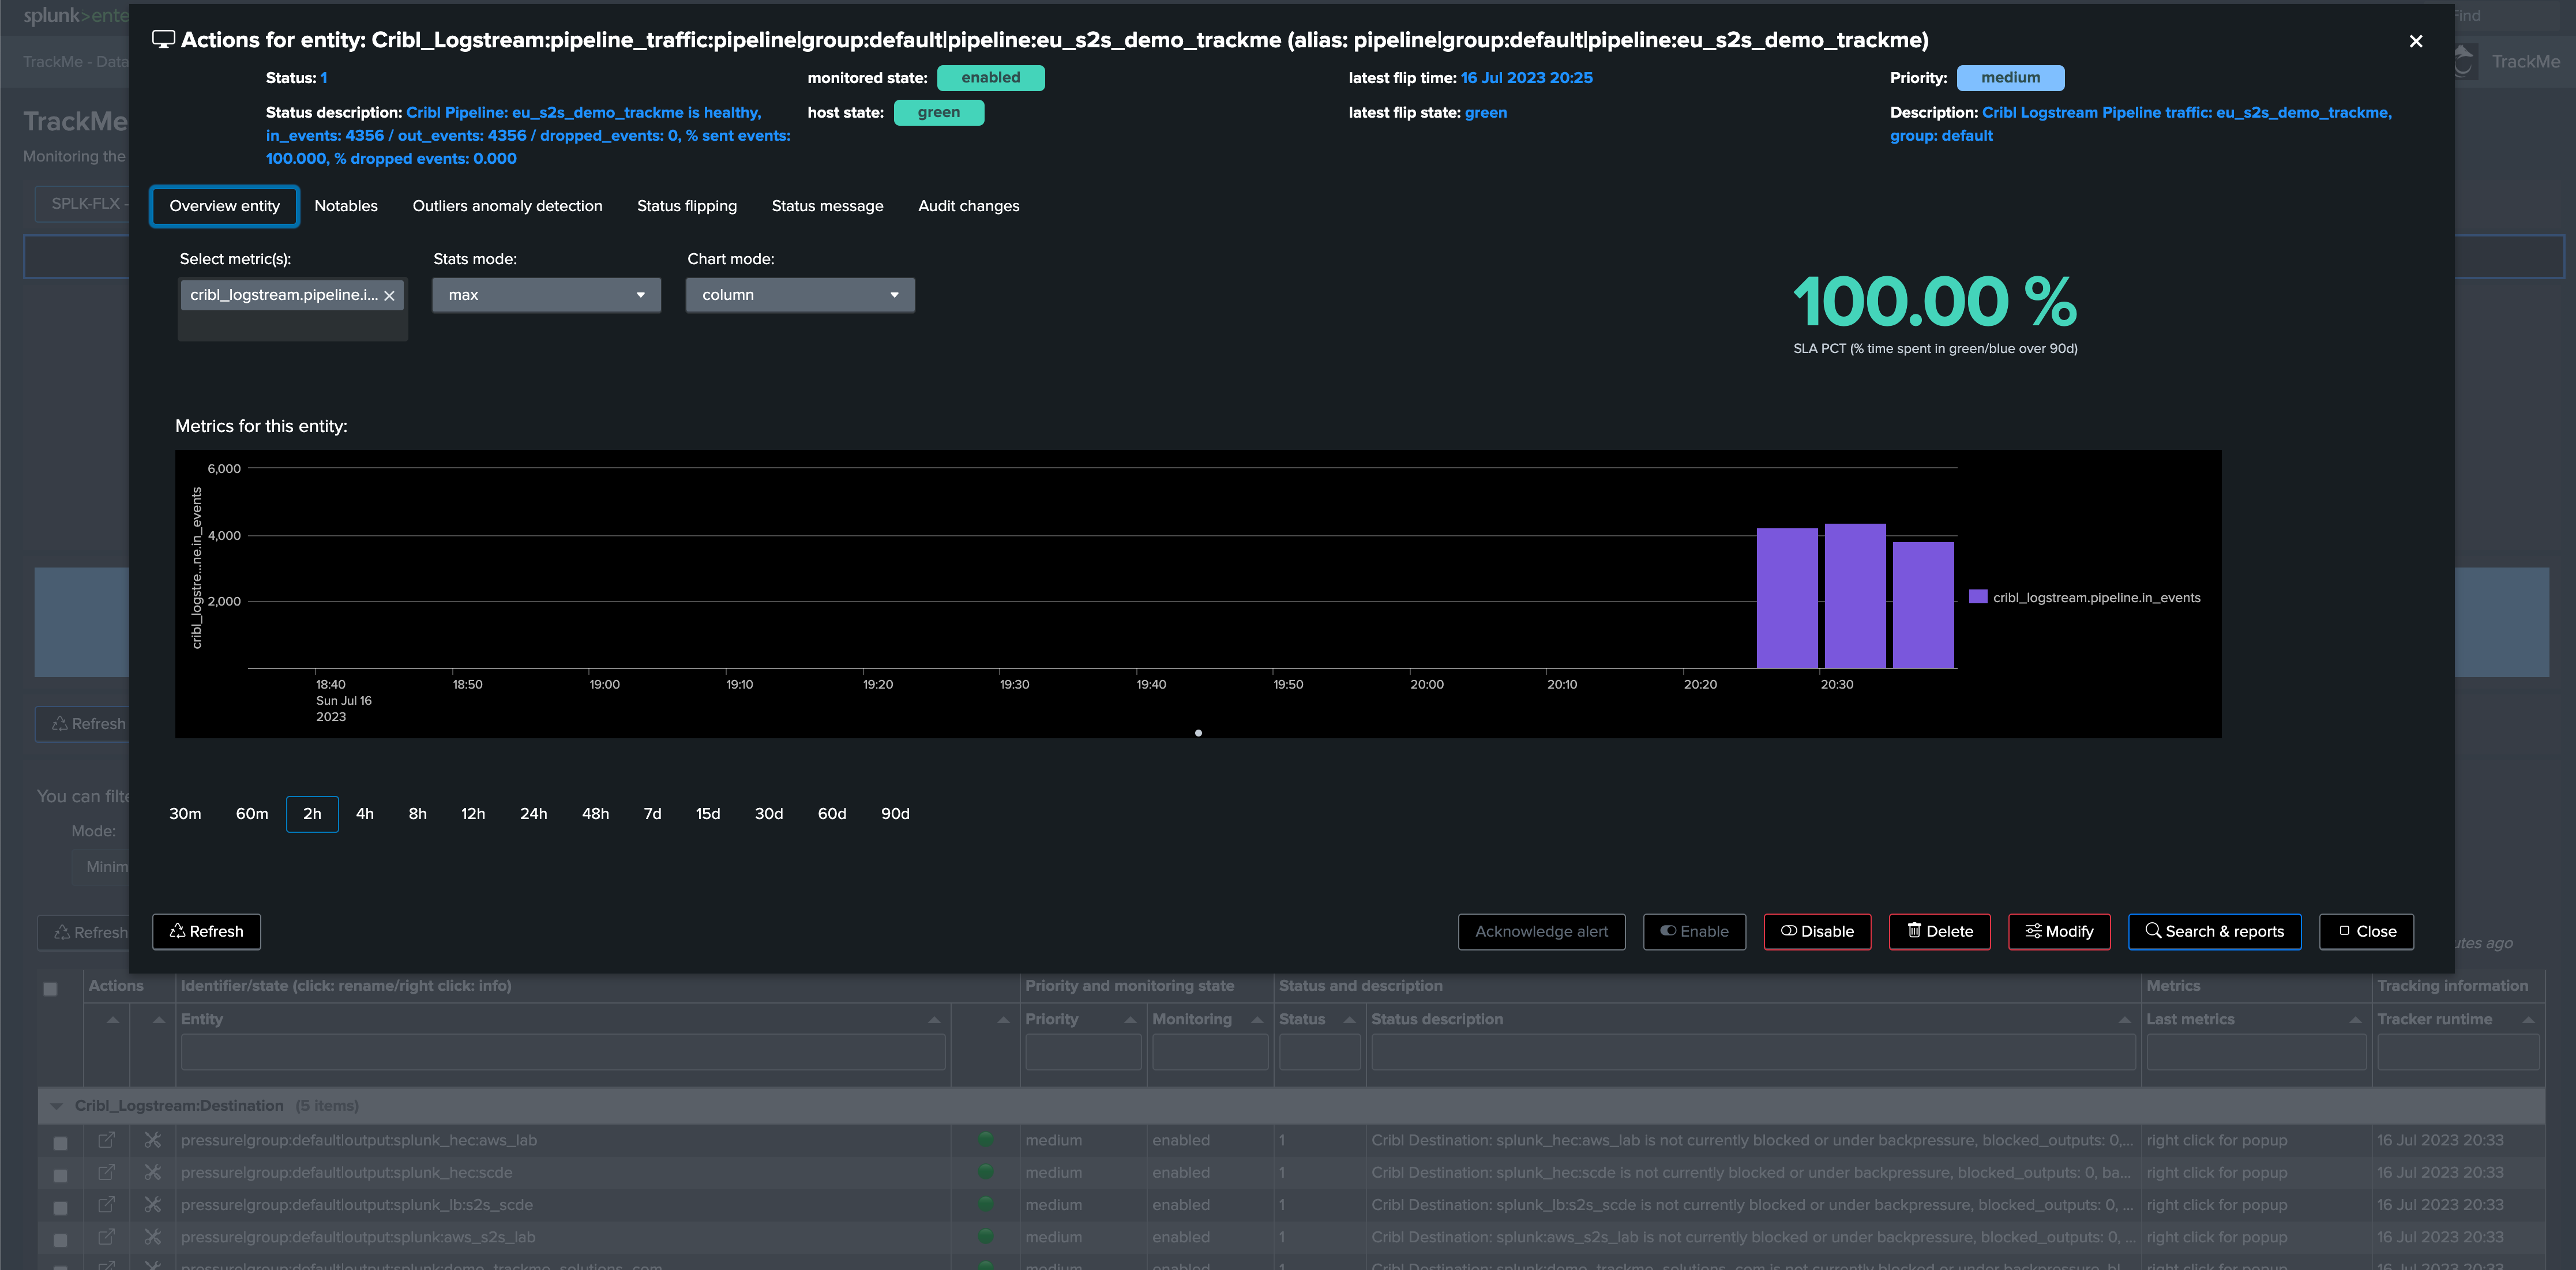Click trash icon on Delete button

pos(1914,931)
